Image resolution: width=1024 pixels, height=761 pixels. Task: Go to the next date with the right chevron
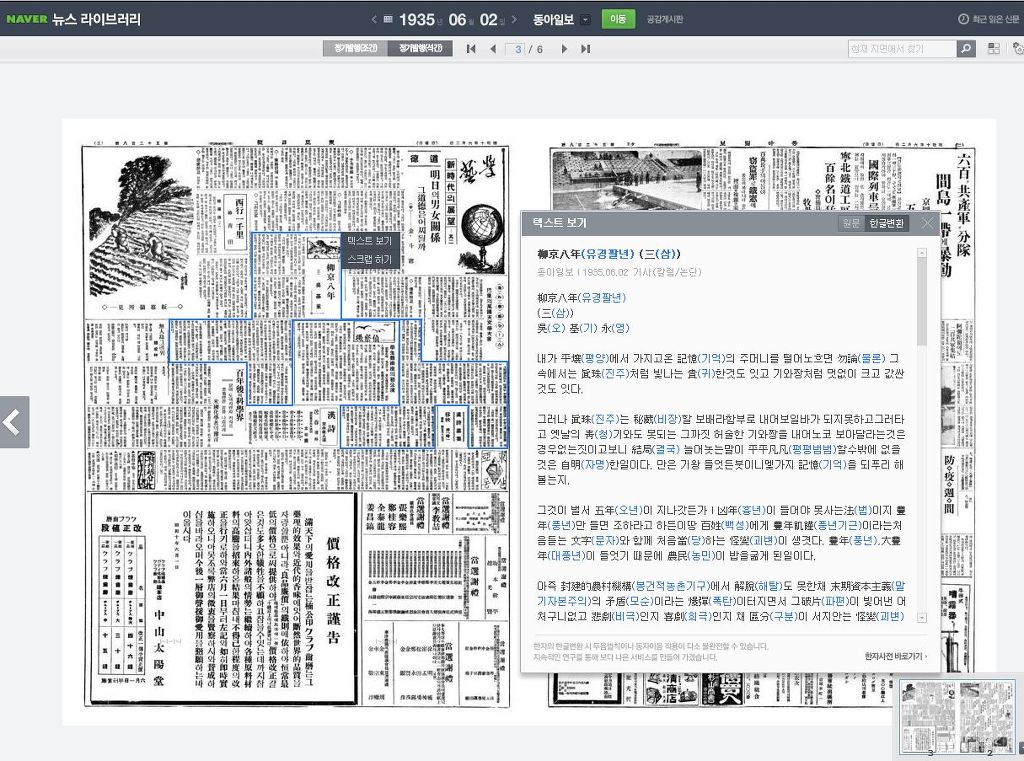tap(515, 20)
